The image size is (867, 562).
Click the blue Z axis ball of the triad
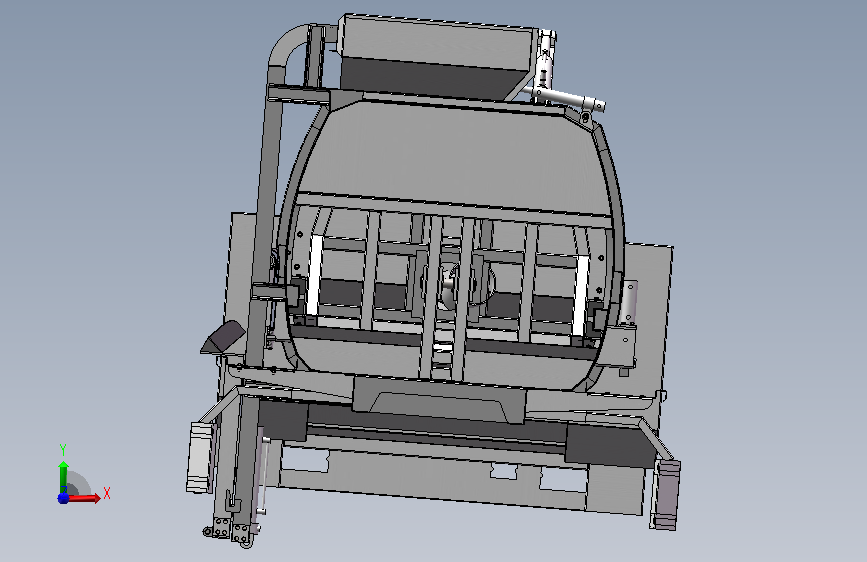click(x=63, y=498)
